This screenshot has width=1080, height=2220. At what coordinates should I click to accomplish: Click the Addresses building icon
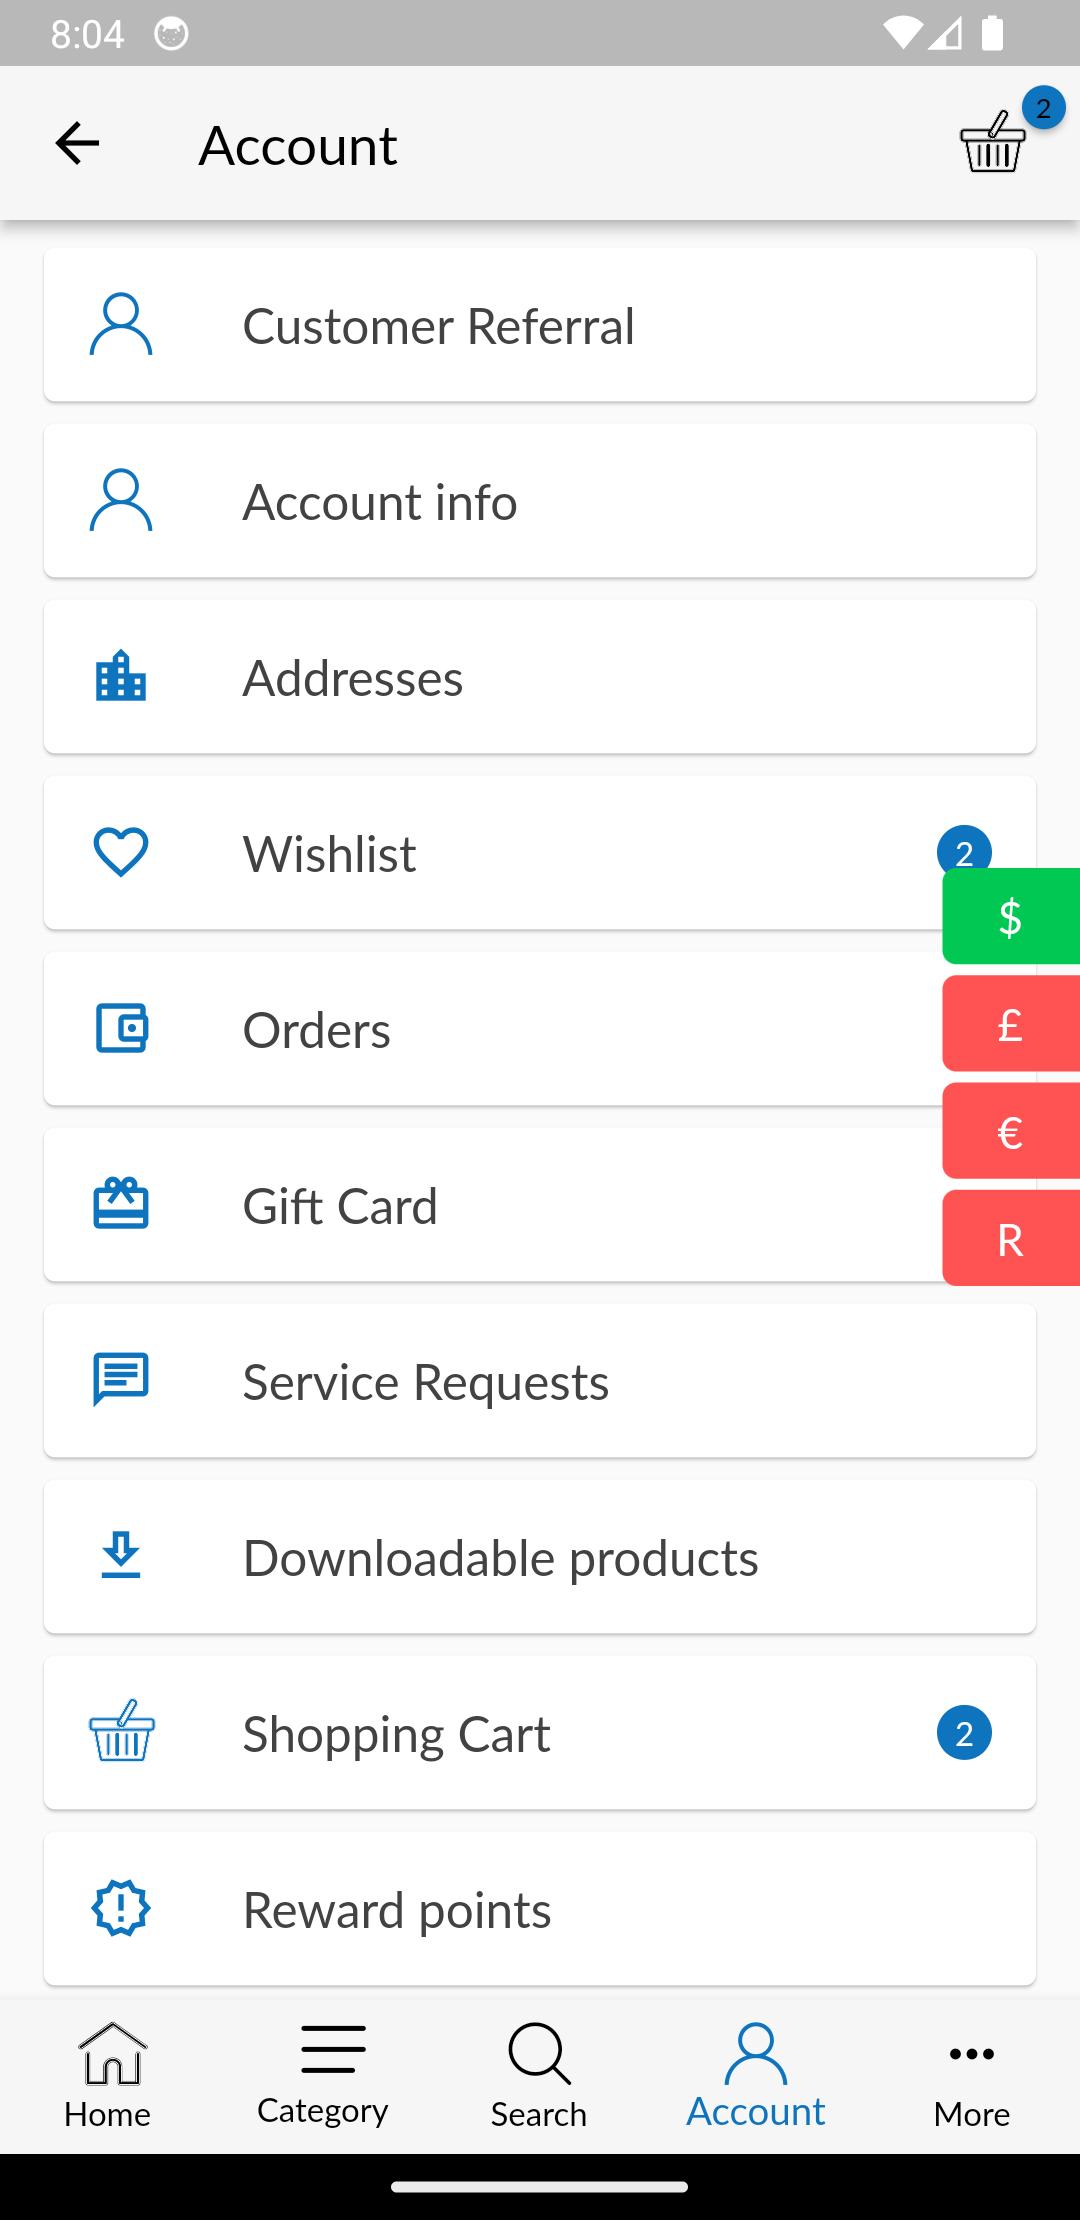point(121,676)
